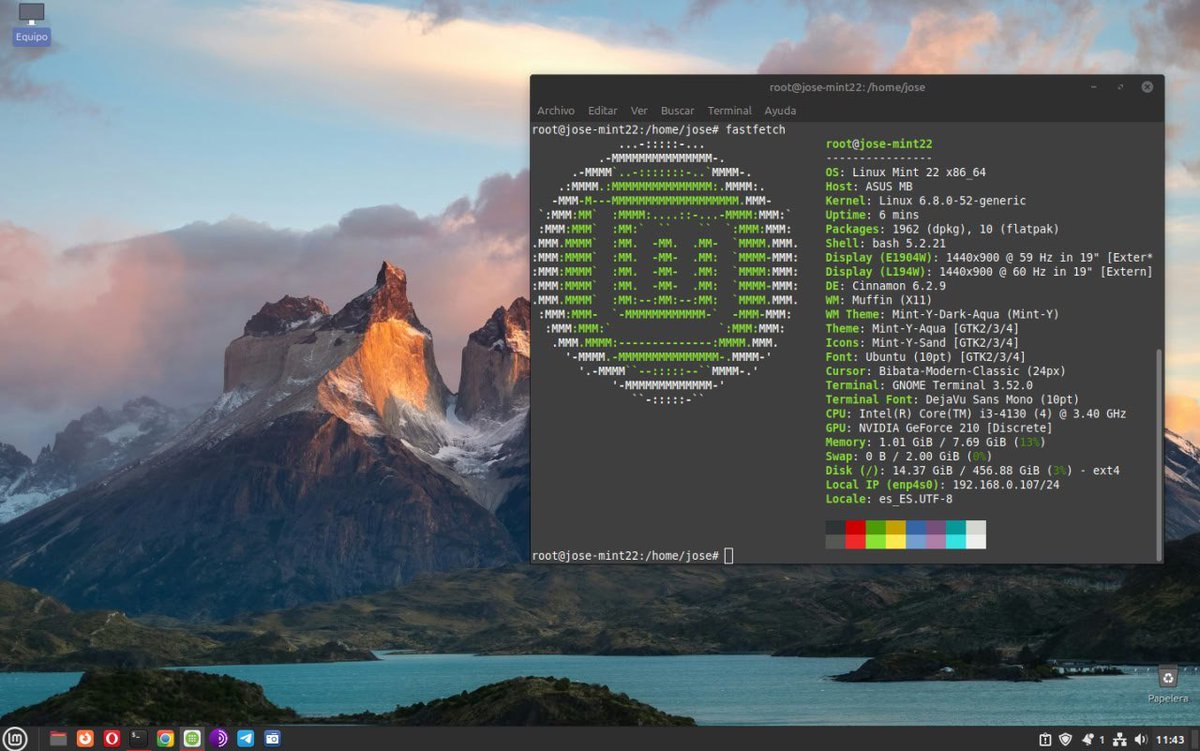Click the bright yellow swatch in fastfetch palette
Screen dimensions: 1200x751
[x=896, y=541]
